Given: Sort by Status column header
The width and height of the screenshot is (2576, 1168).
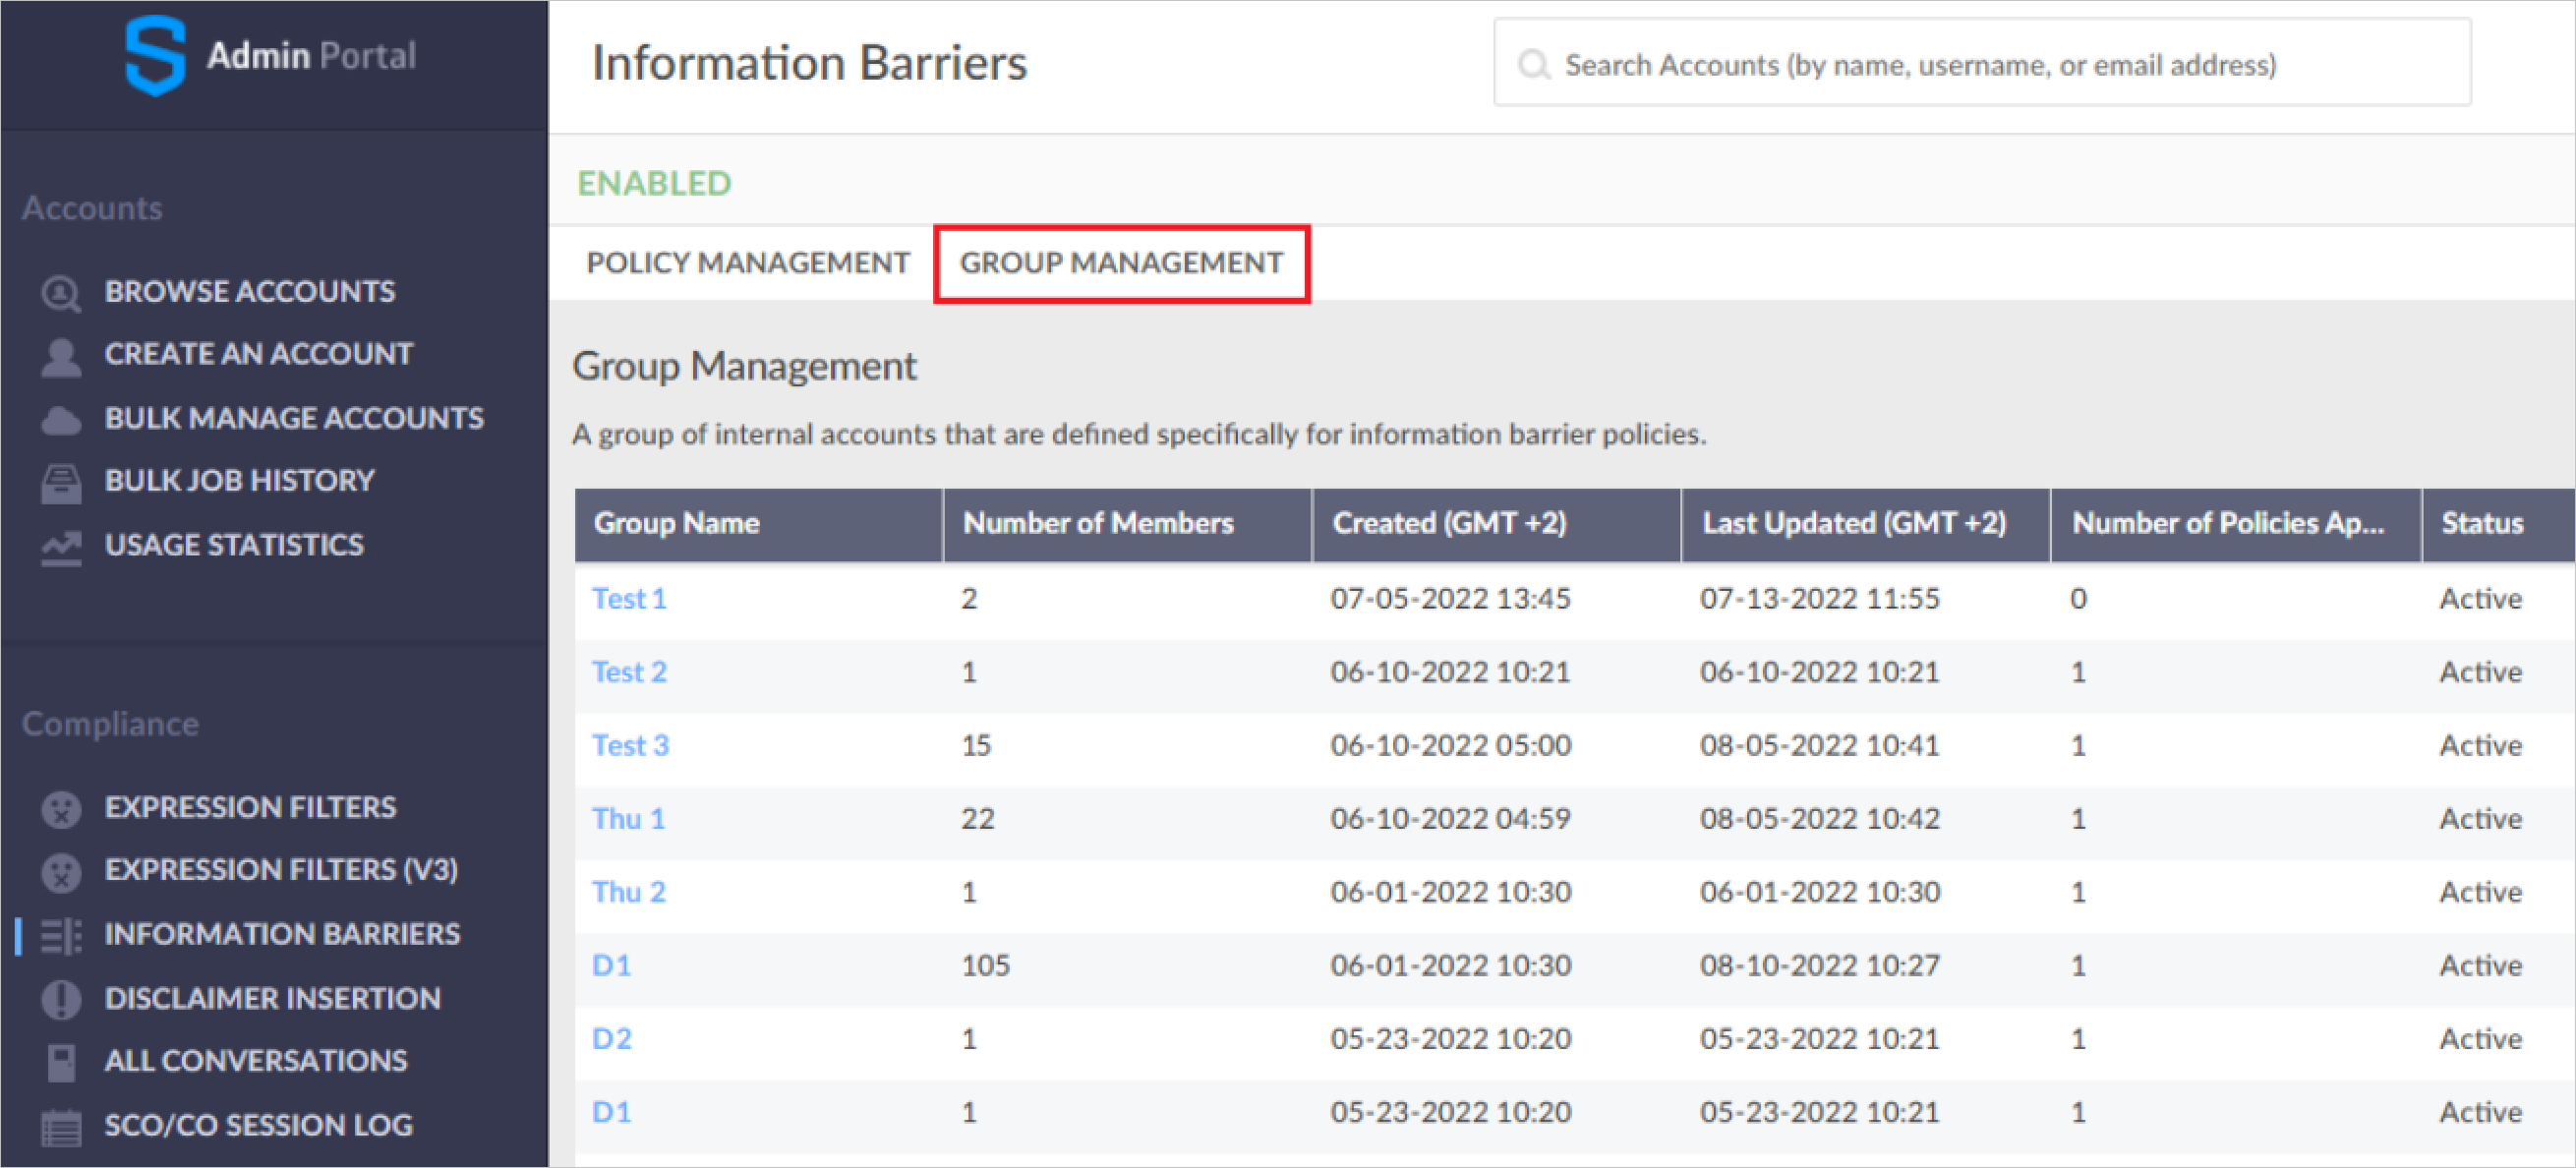Looking at the screenshot, I should (2499, 524).
